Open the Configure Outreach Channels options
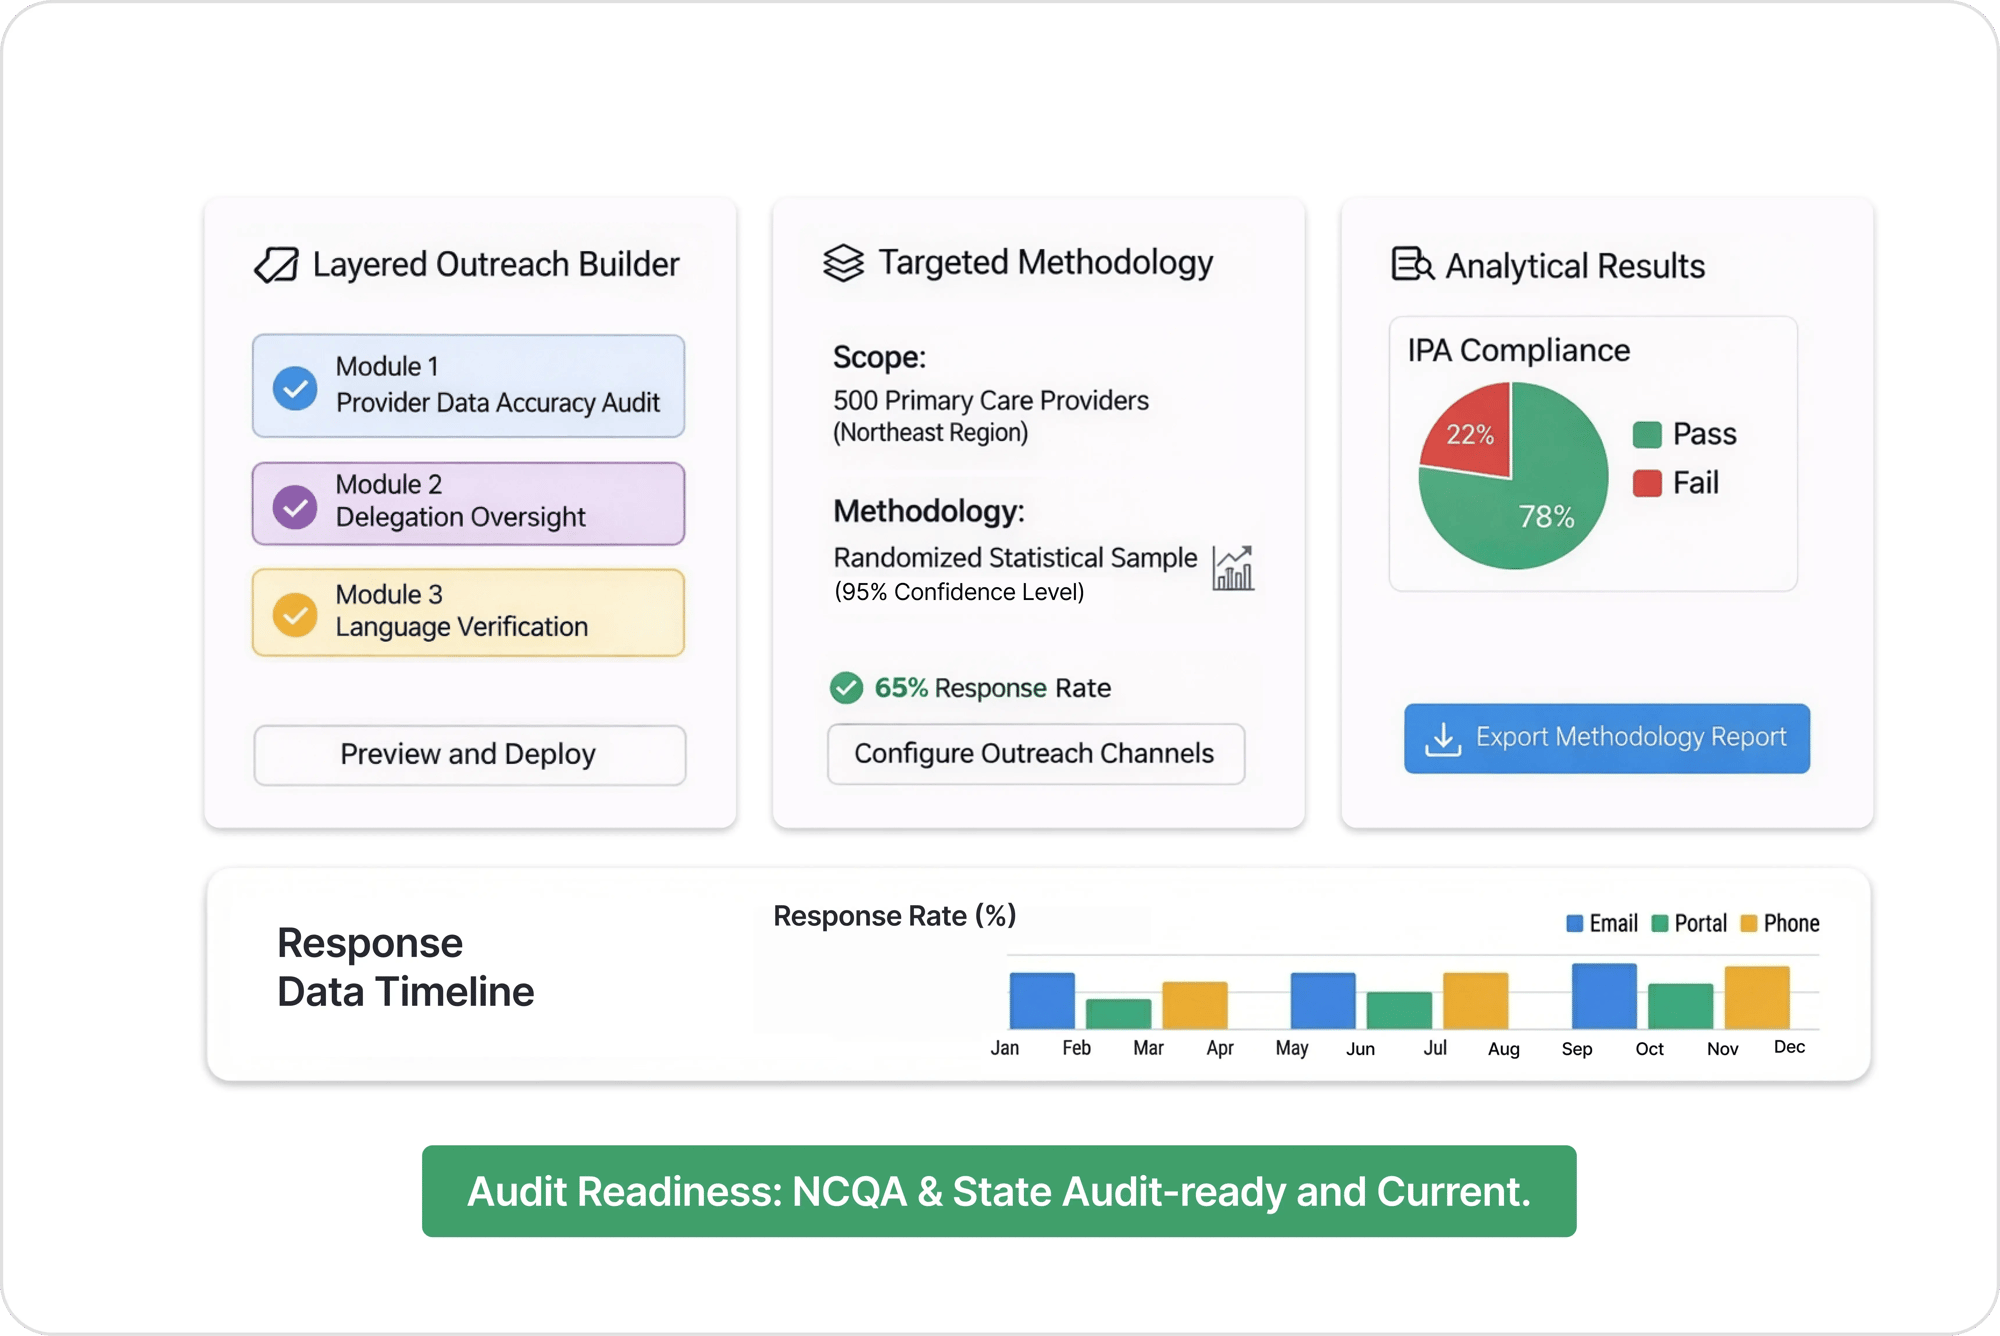This screenshot has height=1336, width=2000. [1035, 754]
